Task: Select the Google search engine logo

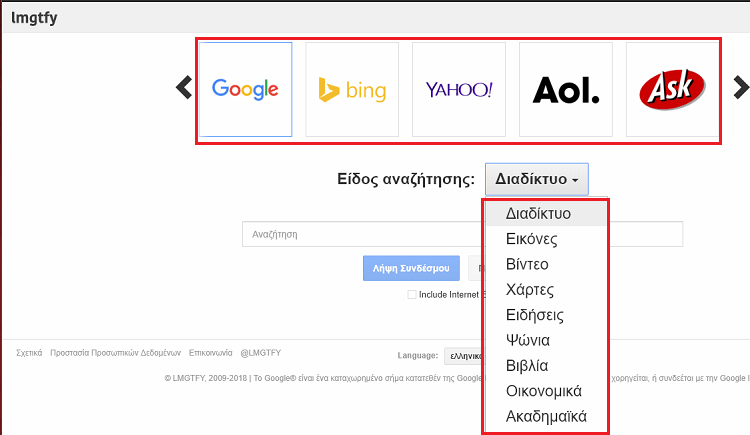Action: (245, 89)
